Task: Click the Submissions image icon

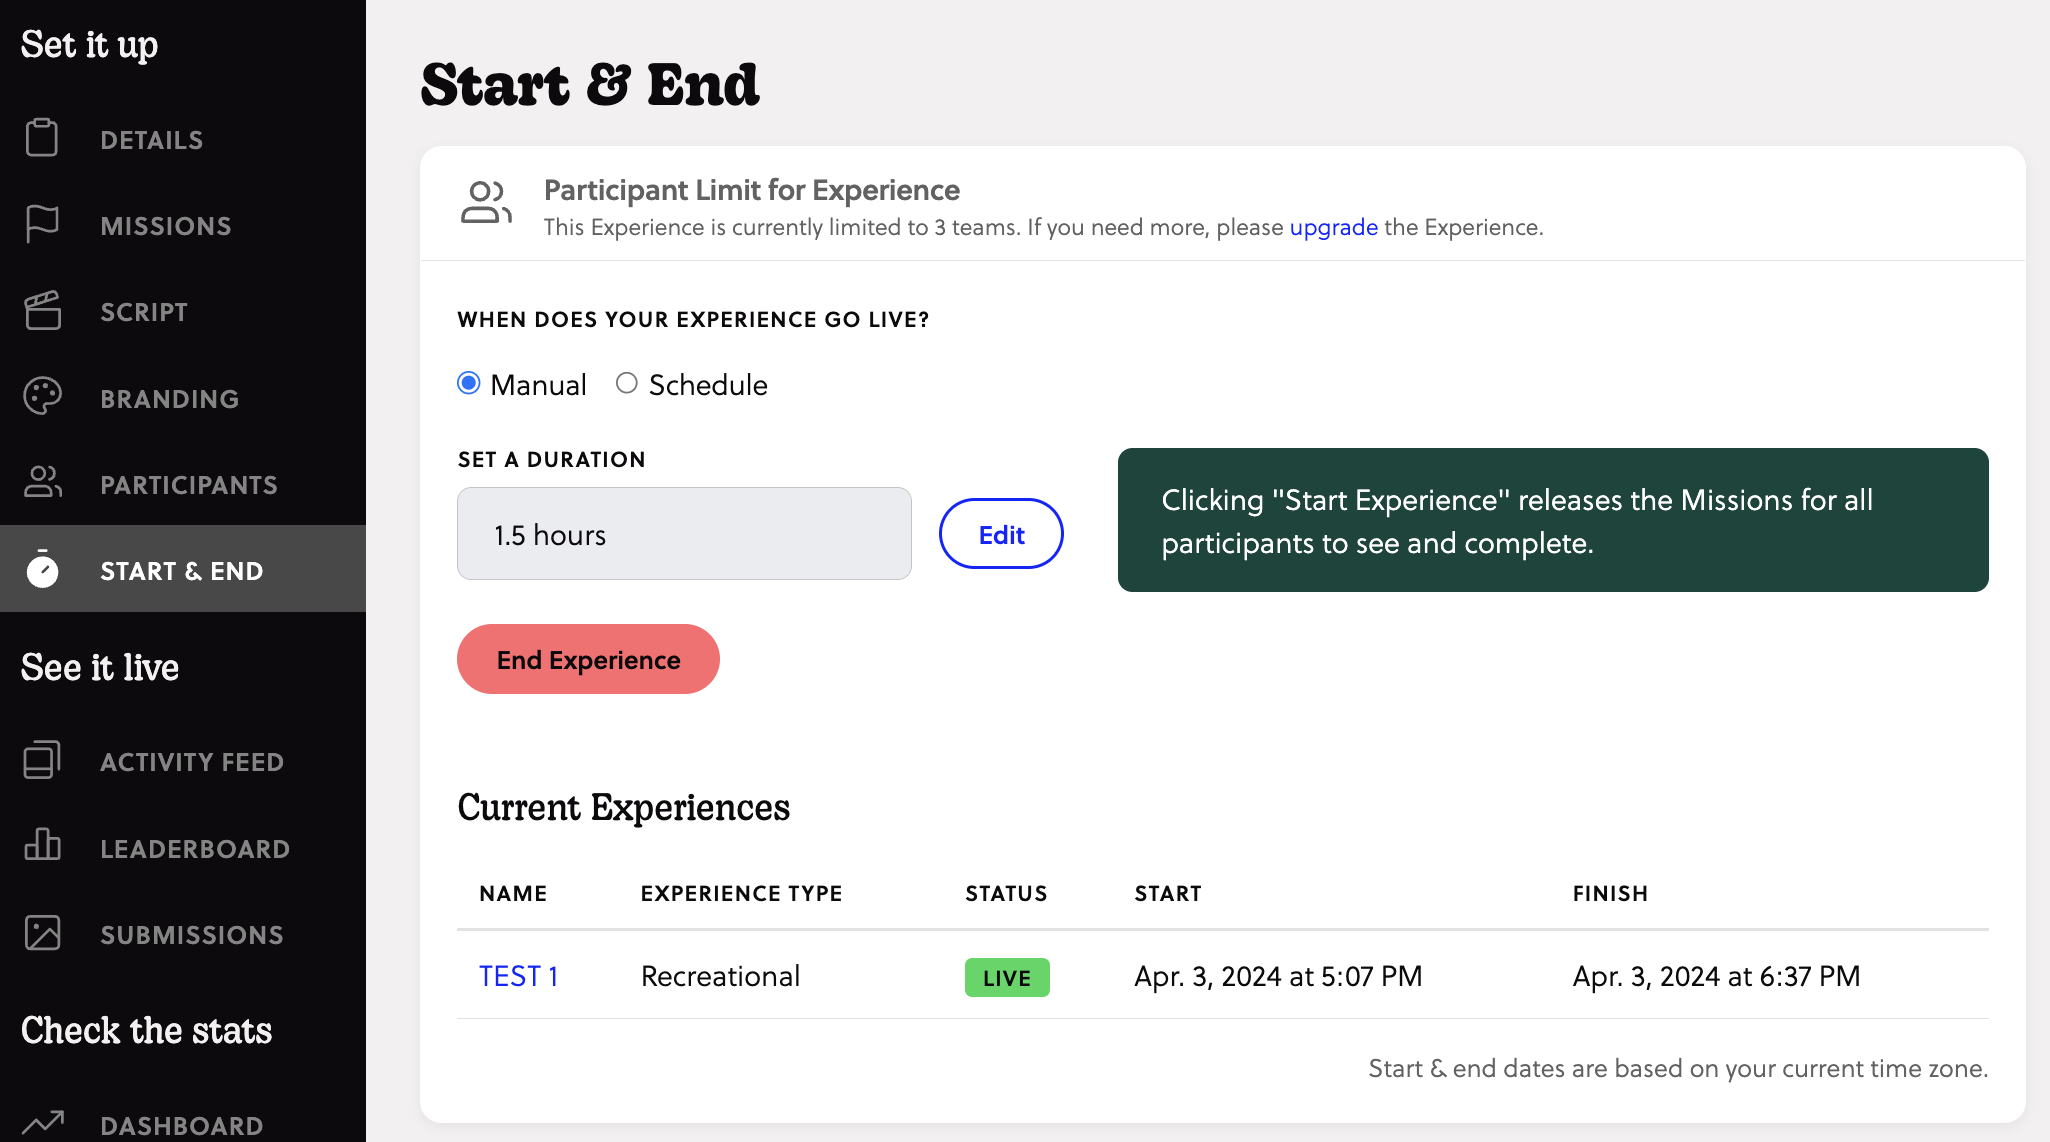Action: (42, 933)
